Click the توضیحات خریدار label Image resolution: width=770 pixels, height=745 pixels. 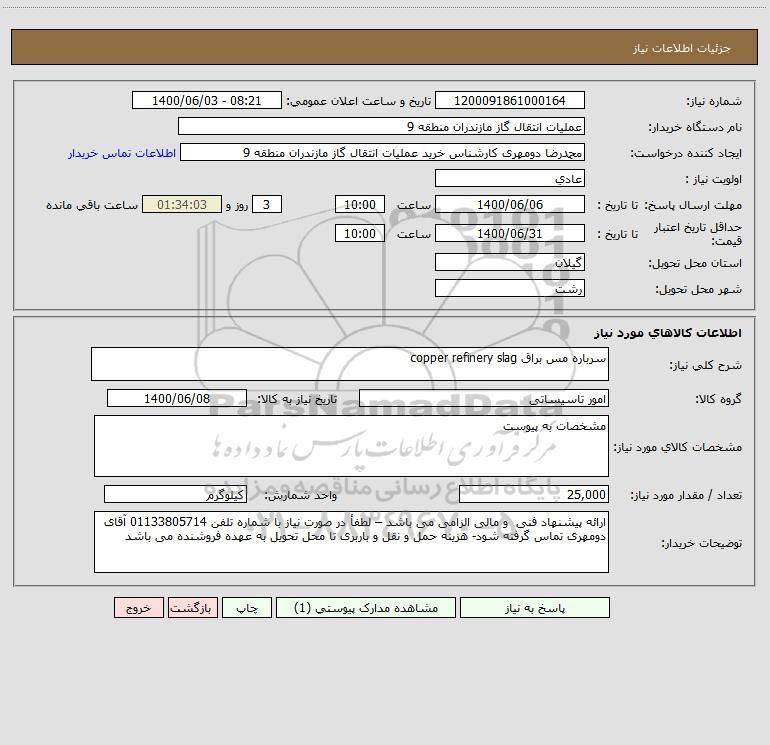pos(702,543)
